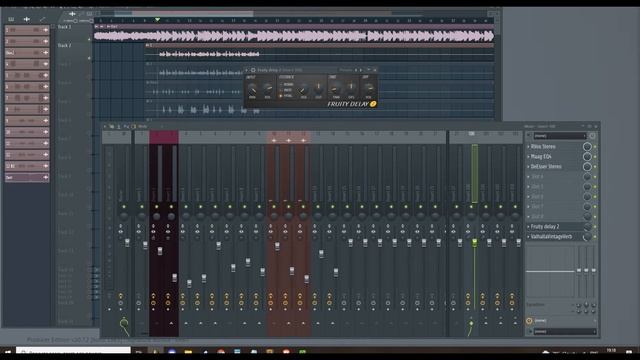640x360 pixels.
Task: Select Normal mode in Fruity Delay
Action: tap(286, 84)
